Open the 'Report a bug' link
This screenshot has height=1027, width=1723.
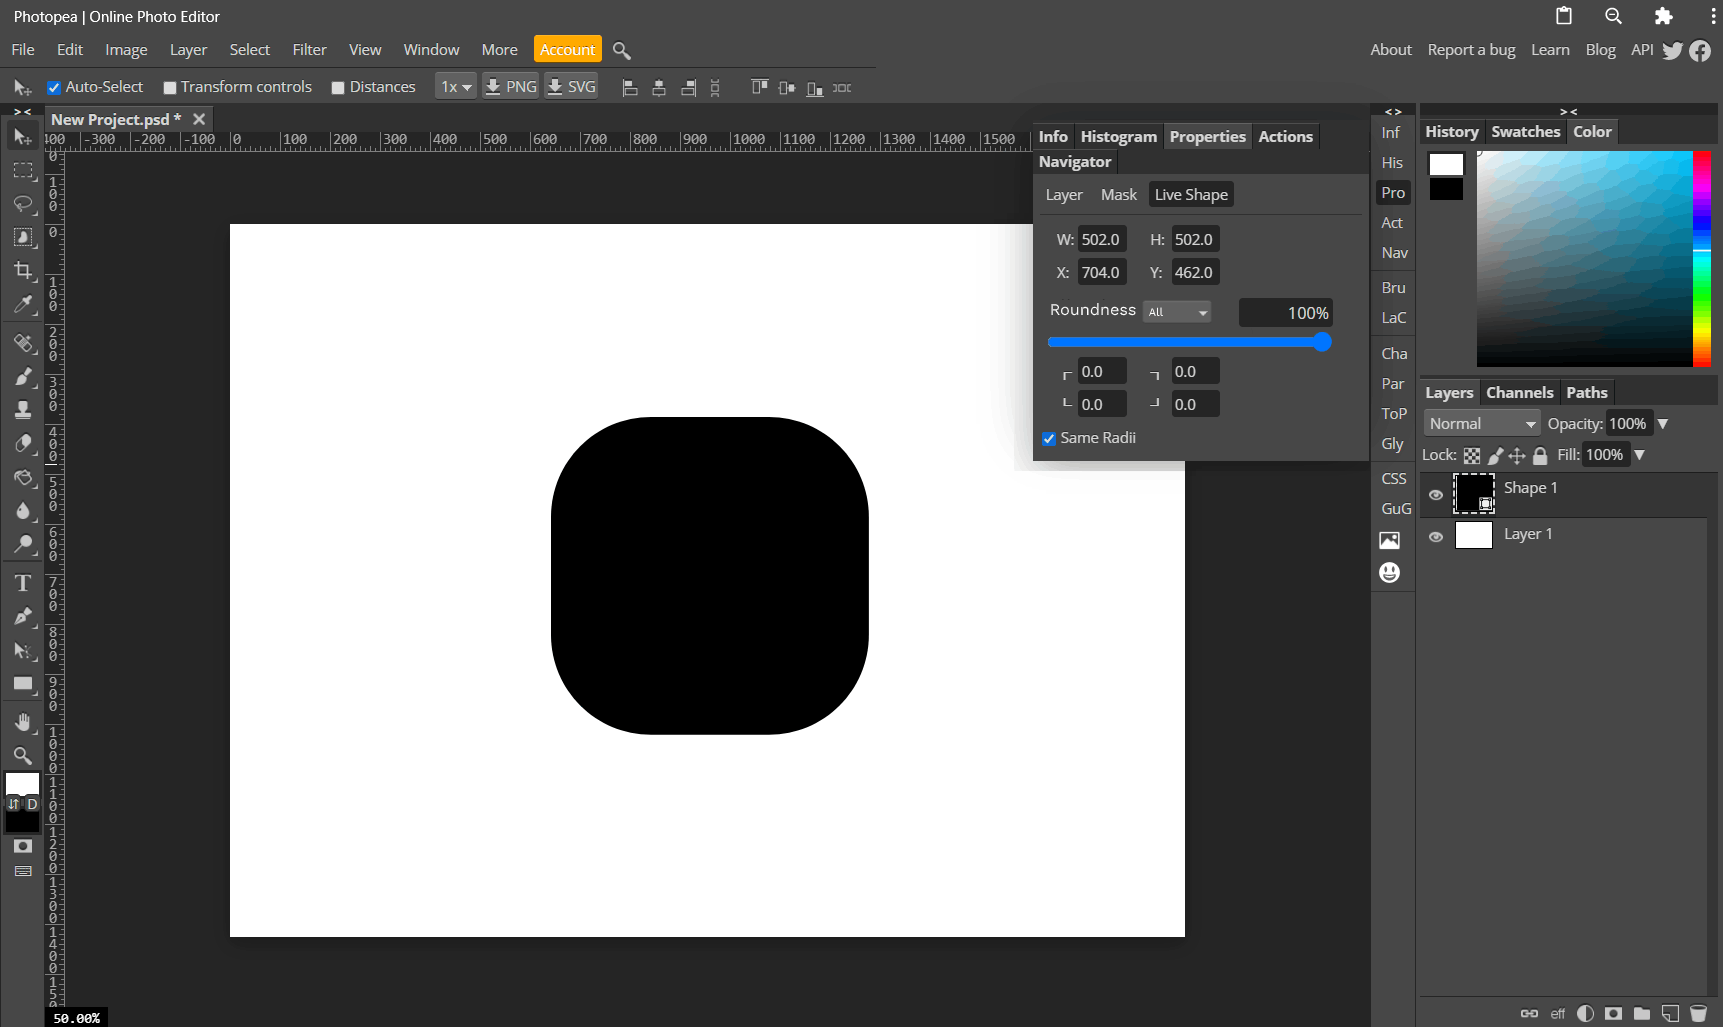coord(1471,49)
